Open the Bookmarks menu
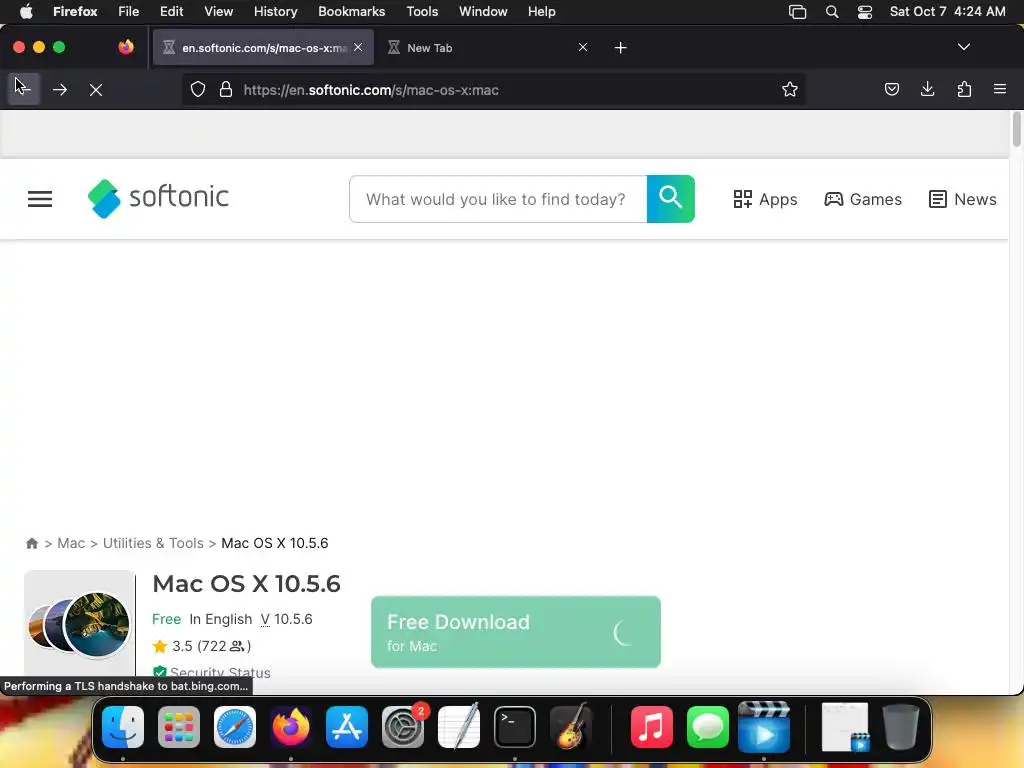This screenshot has height=768, width=1024. 351,11
